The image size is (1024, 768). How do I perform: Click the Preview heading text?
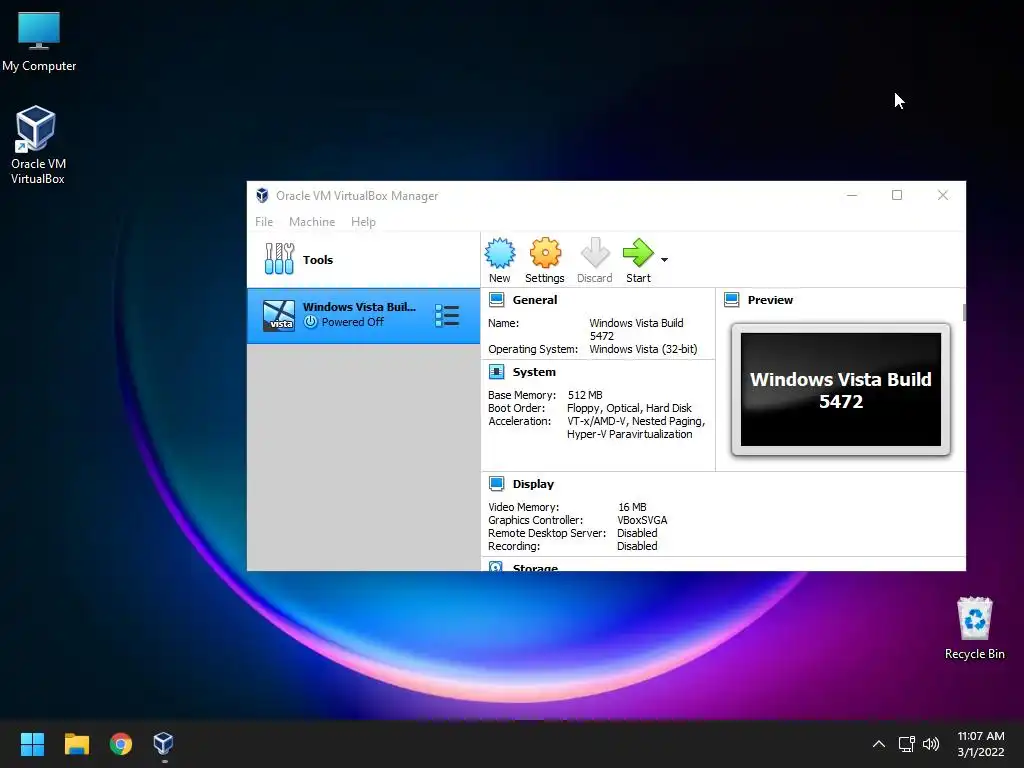click(x=770, y=300)
